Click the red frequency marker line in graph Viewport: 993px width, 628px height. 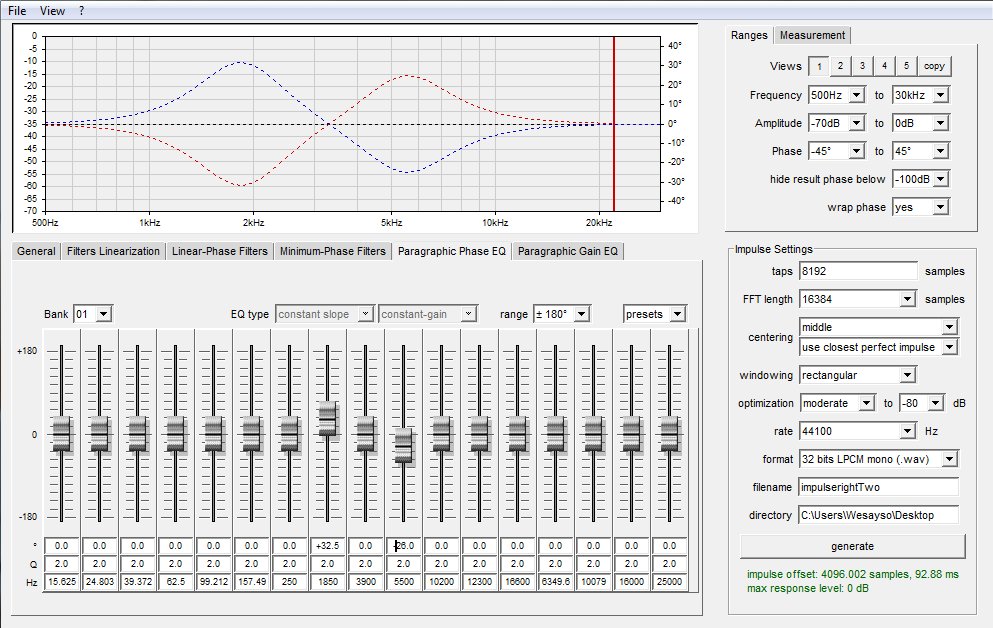614,123
